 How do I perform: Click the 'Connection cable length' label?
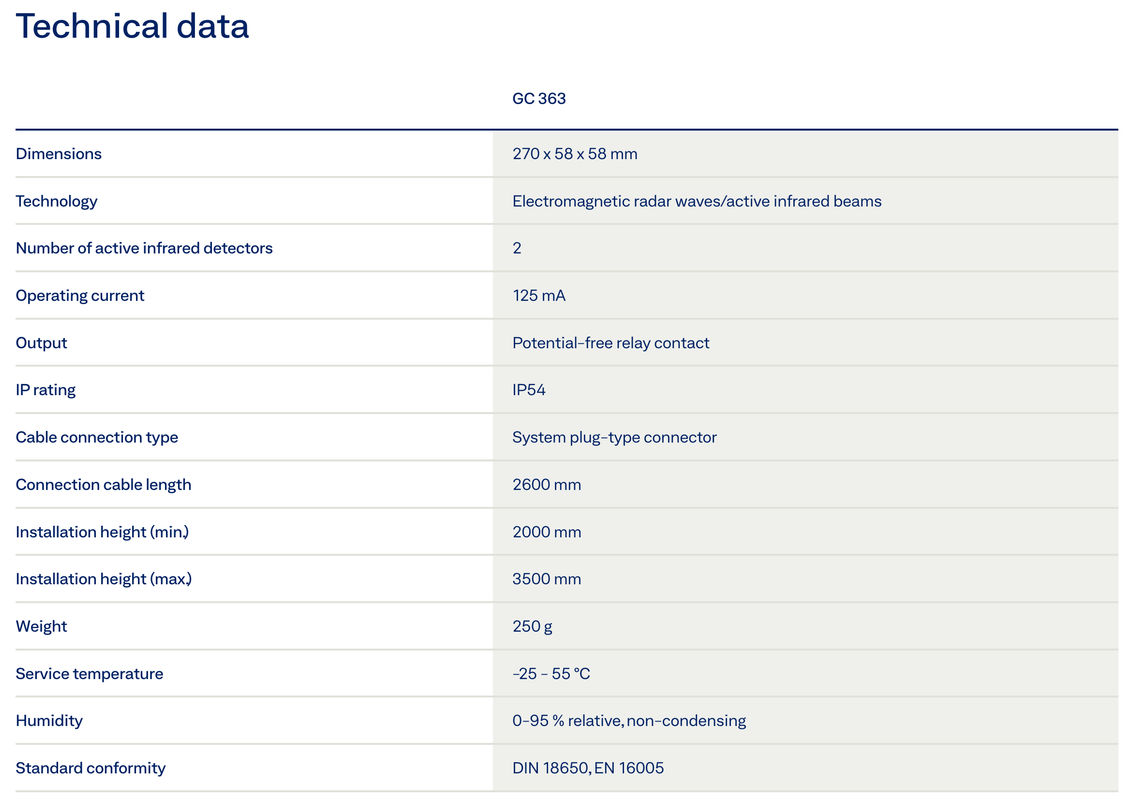[103, 485]
